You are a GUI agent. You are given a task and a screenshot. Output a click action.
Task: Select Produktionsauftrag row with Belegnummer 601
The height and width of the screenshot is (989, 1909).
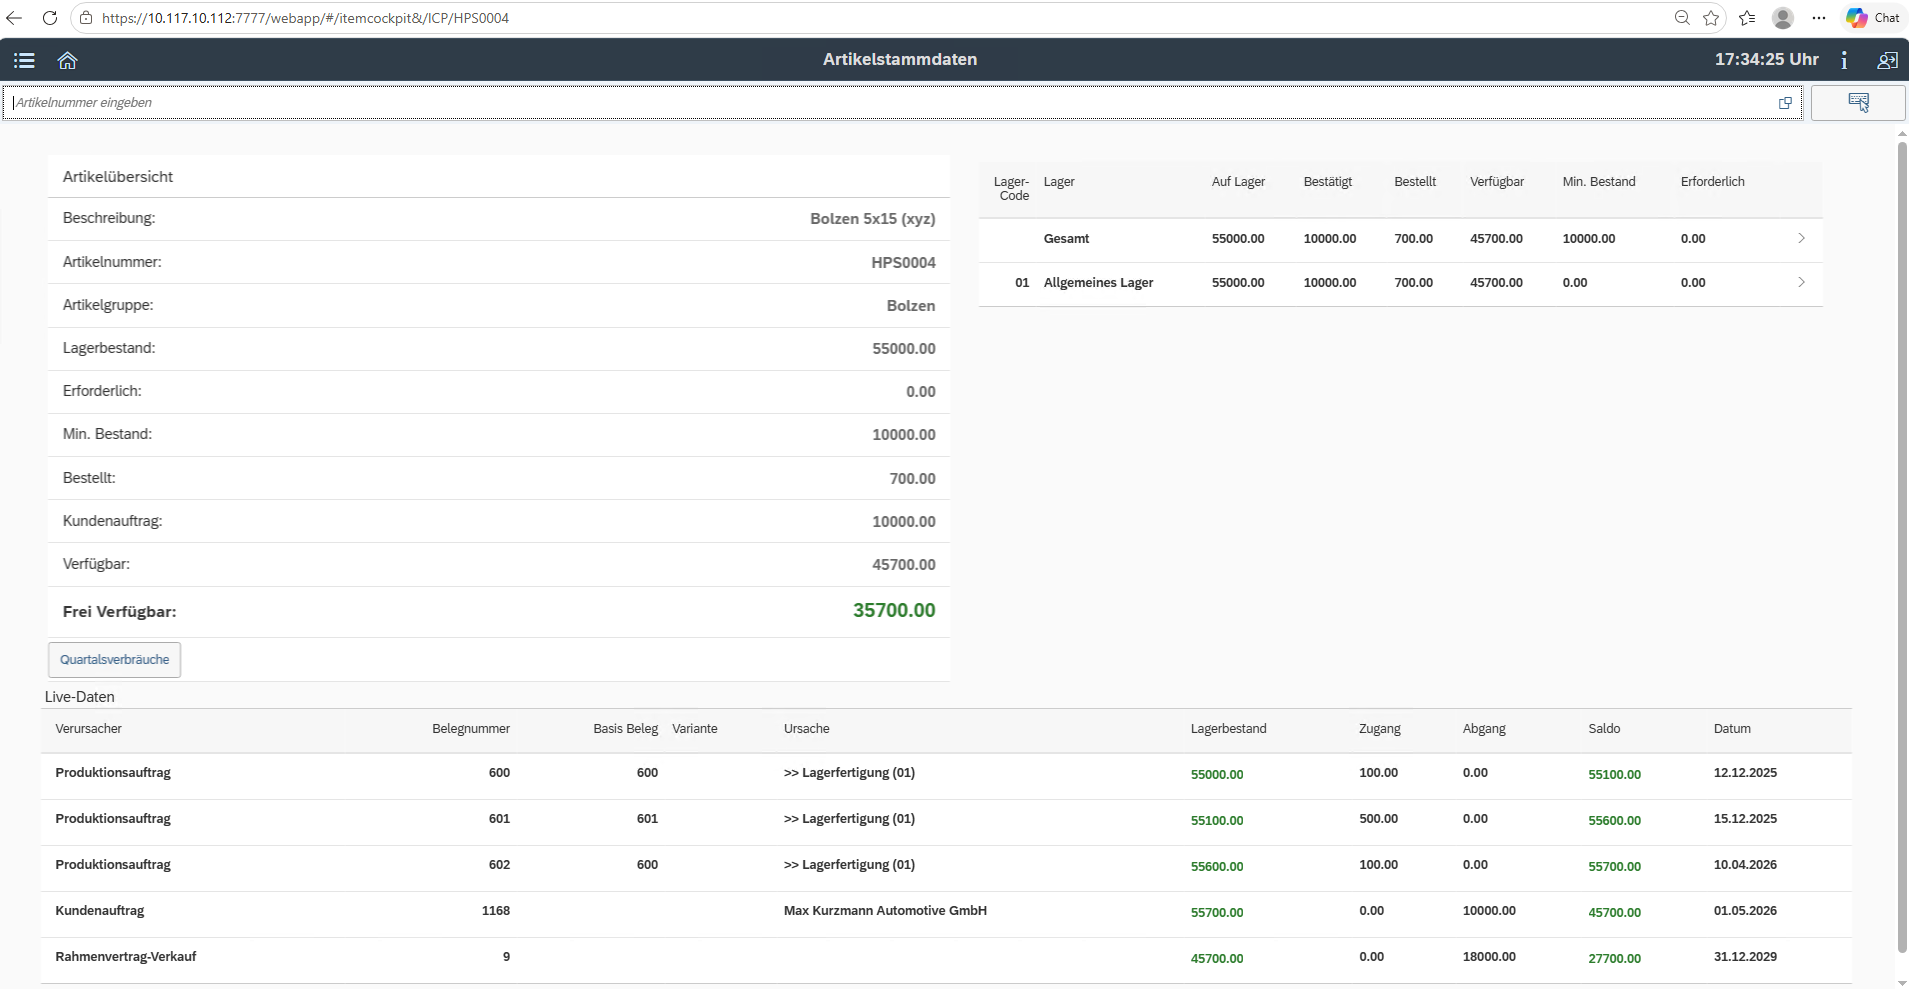pyautogui.click(x=946, y=820)
